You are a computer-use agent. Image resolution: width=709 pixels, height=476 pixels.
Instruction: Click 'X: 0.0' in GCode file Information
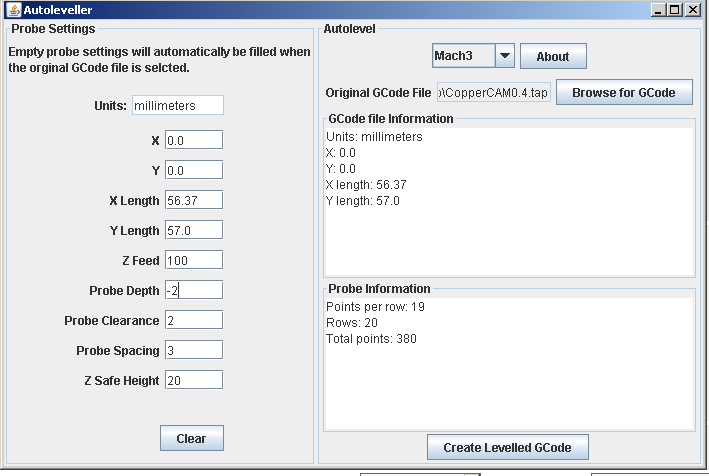pyautogui.click(x=340, y=153)
